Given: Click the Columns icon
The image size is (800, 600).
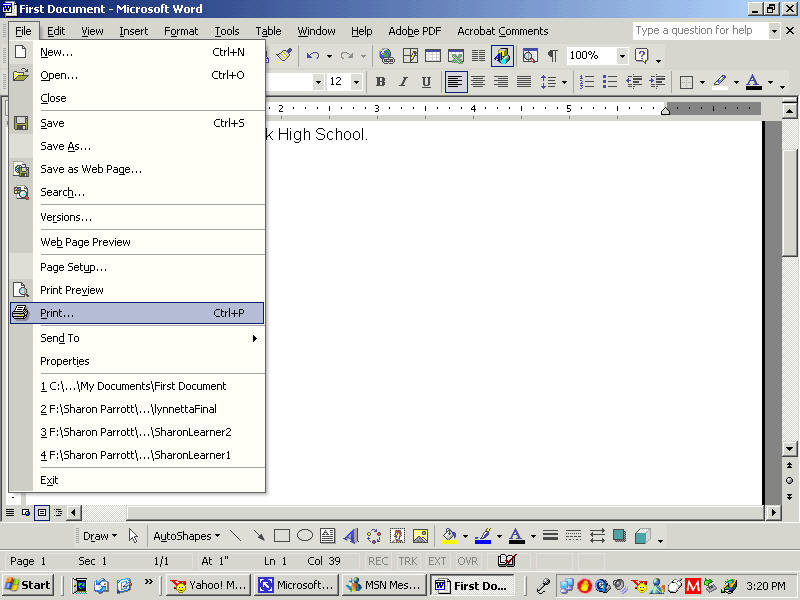Looking at the screenshot, I should (x=479, y=55).
